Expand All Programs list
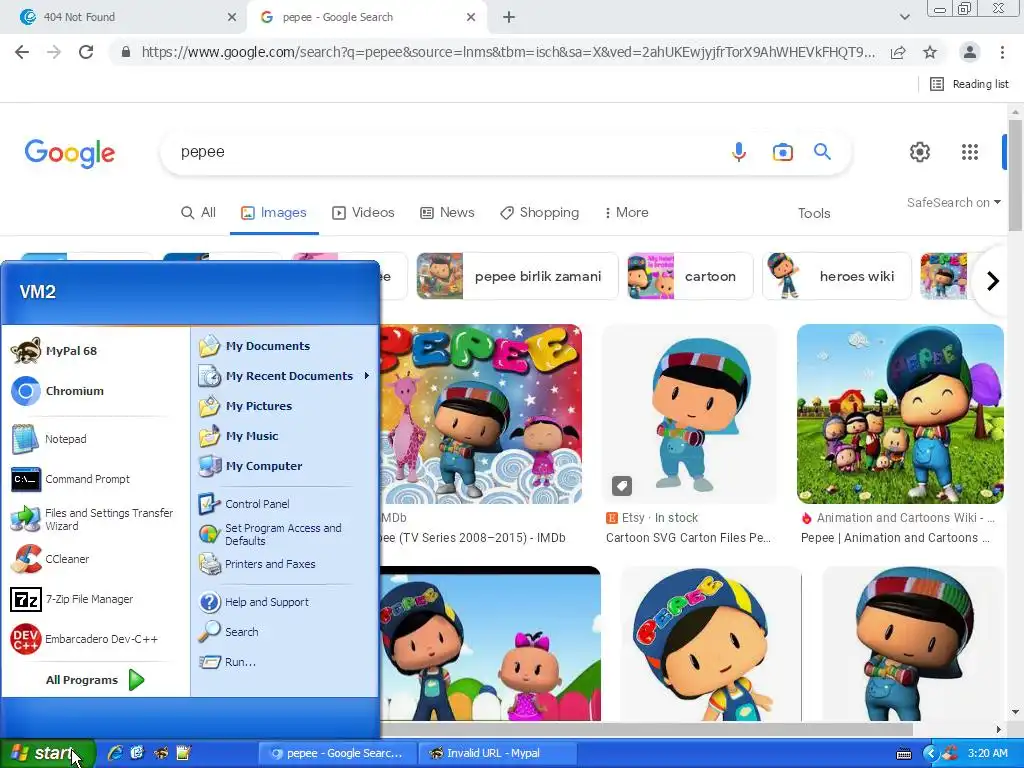Screen dimensions: 1024x768 [95, 680]
